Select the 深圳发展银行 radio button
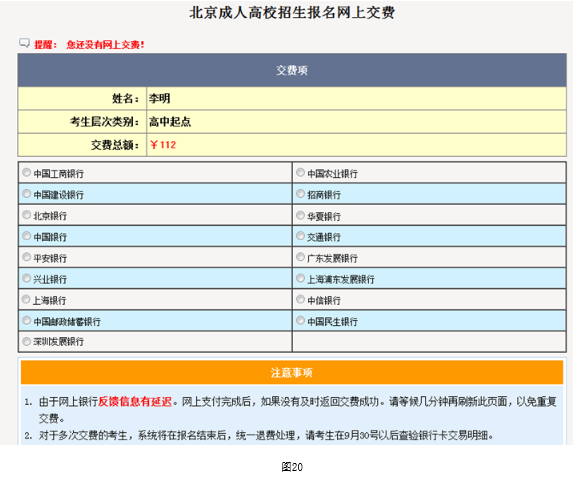The width and height of the screenshot is (573, 479). pyautogui.click(x=26, y=341)
